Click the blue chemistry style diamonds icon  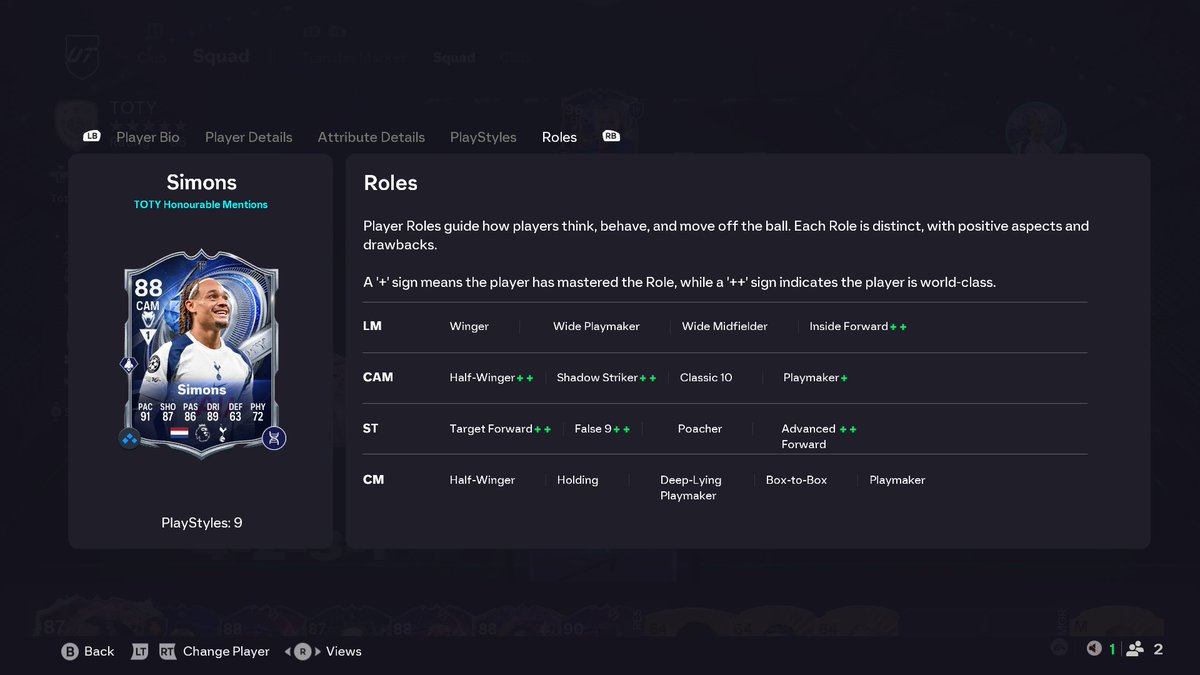tap(129, 438)
